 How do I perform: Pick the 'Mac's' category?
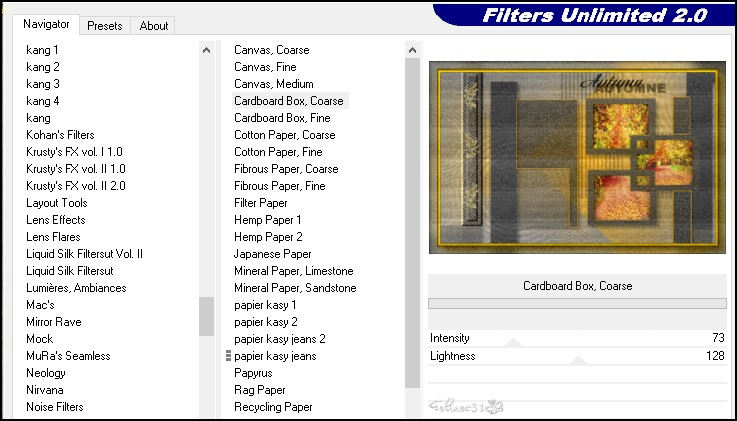pyautogui.click(x=40, y=305)
